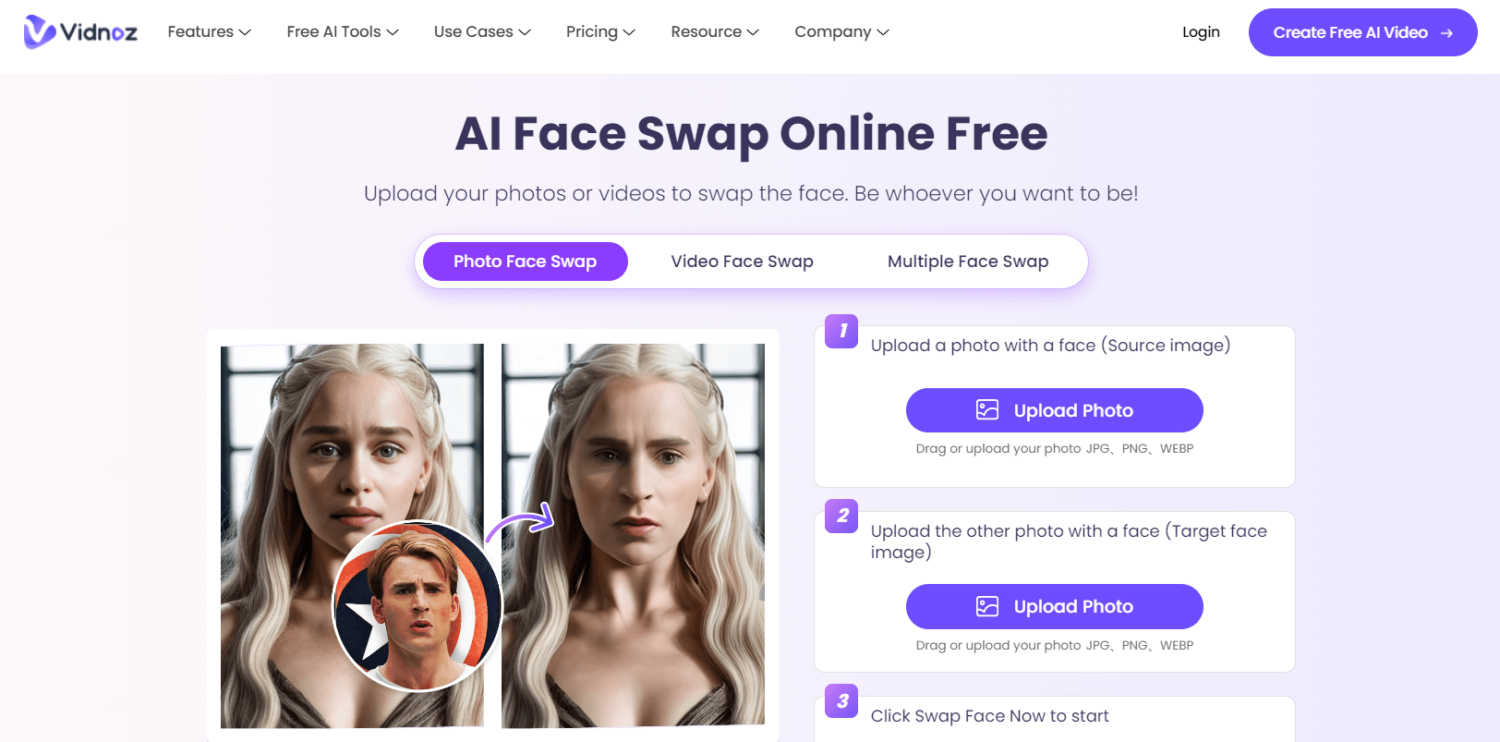Open the Company dropdown menu
Viewport: 1500px width, 742px height.
[842, 32]
